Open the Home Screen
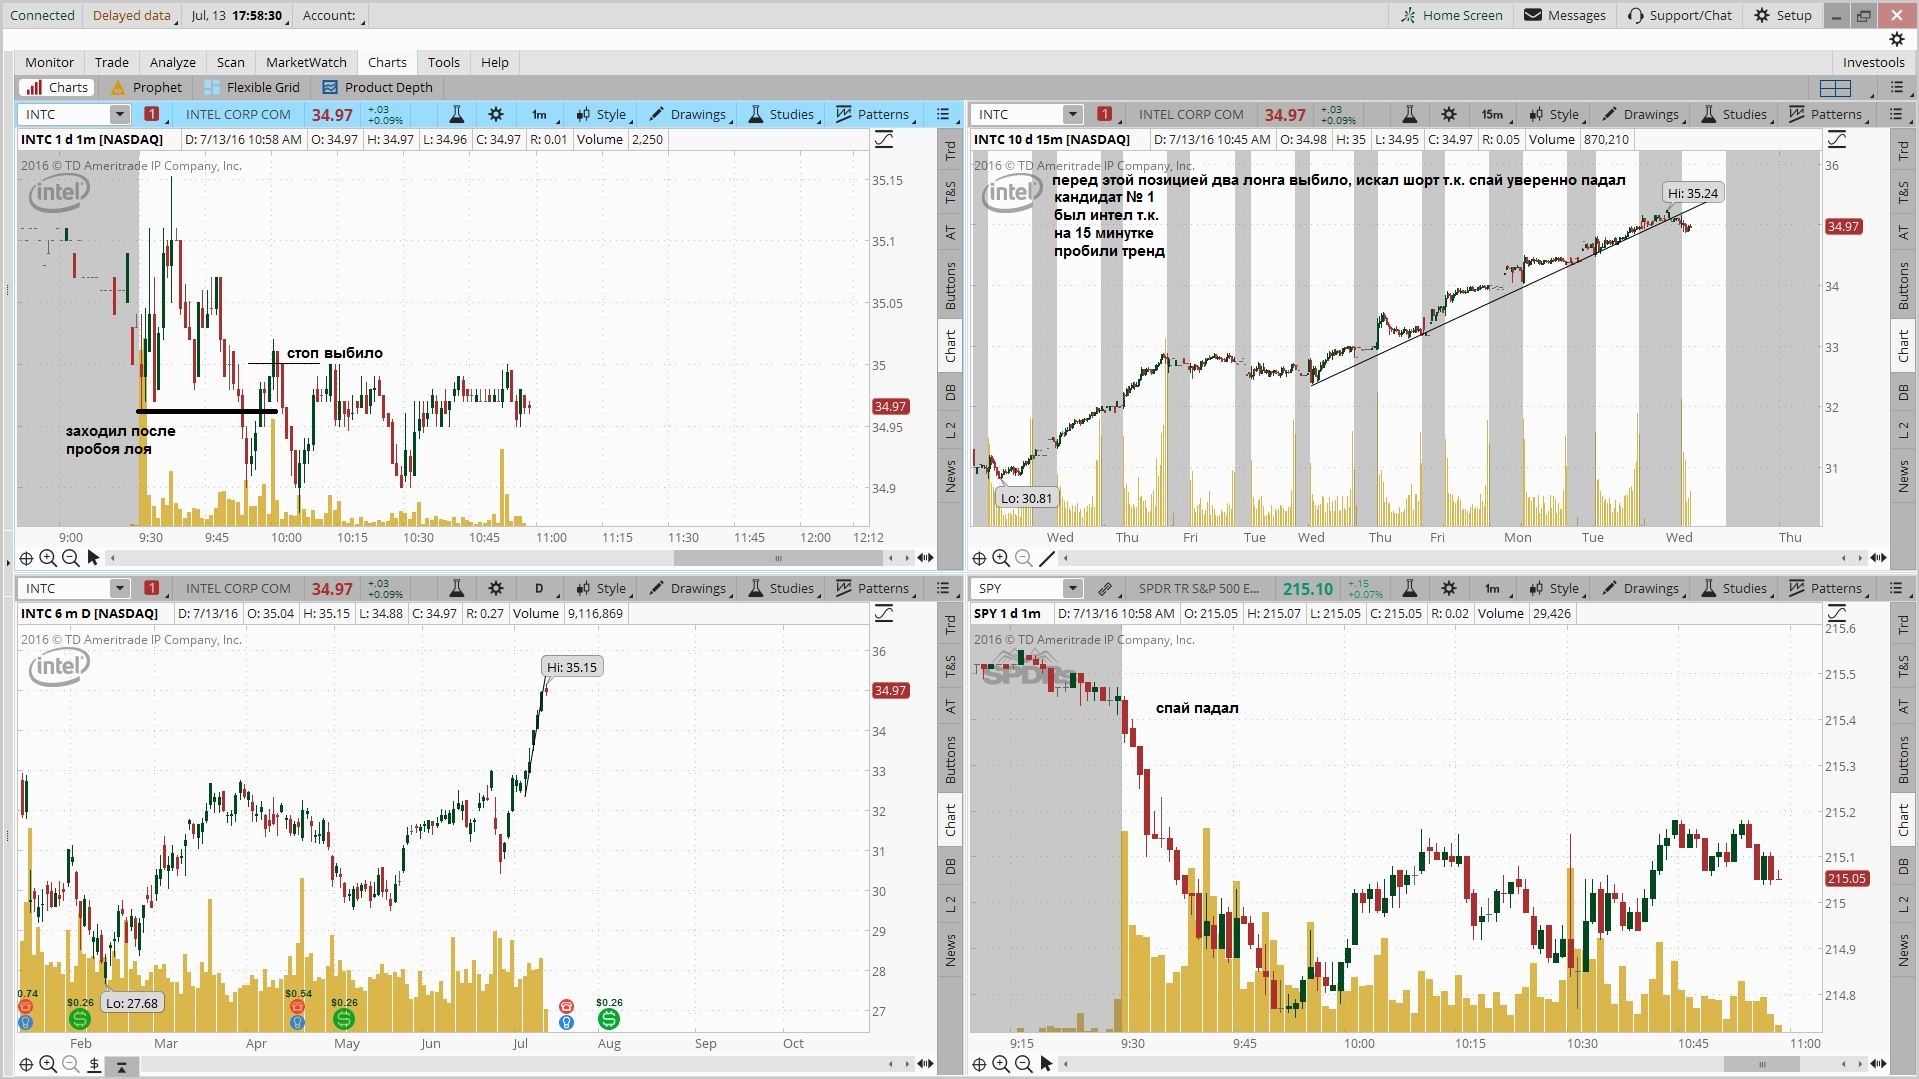 click(x=1451, y=15)
